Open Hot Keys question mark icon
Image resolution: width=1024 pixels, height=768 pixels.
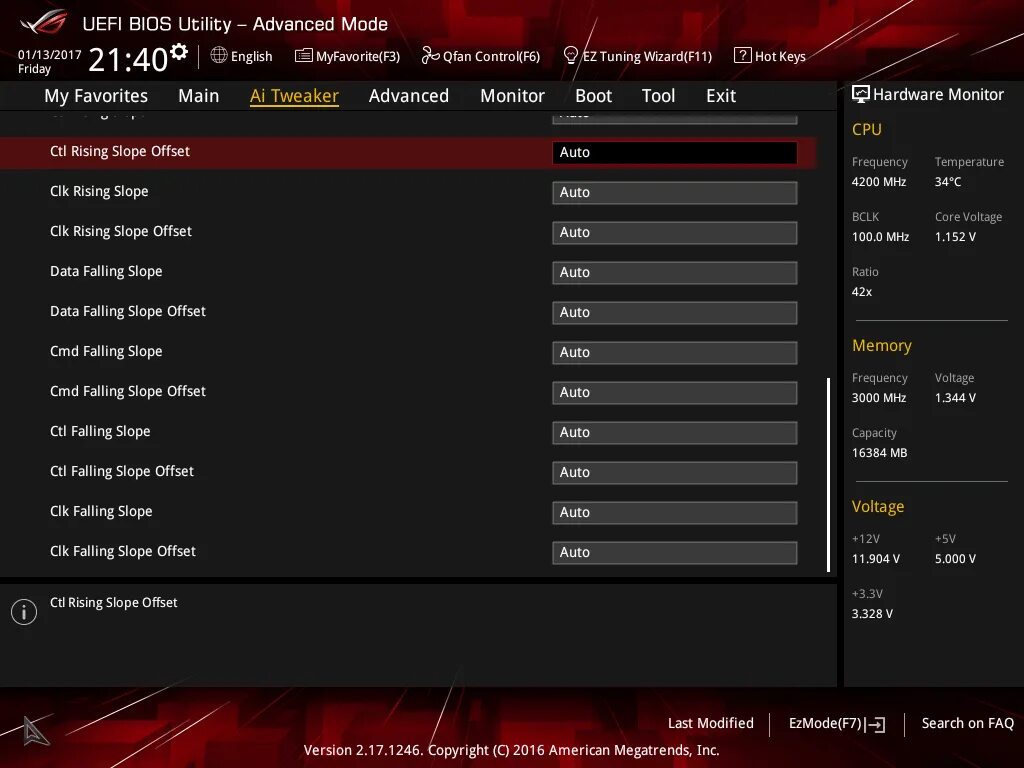(x=743, y=56)
